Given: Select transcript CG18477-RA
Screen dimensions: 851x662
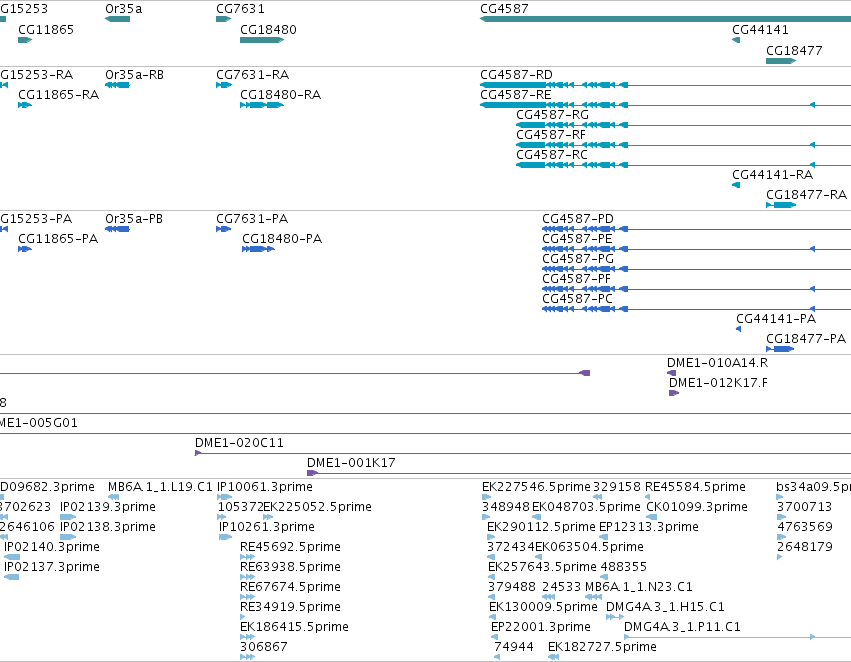Looking at the screenshot, I should [x=781, y=205].
